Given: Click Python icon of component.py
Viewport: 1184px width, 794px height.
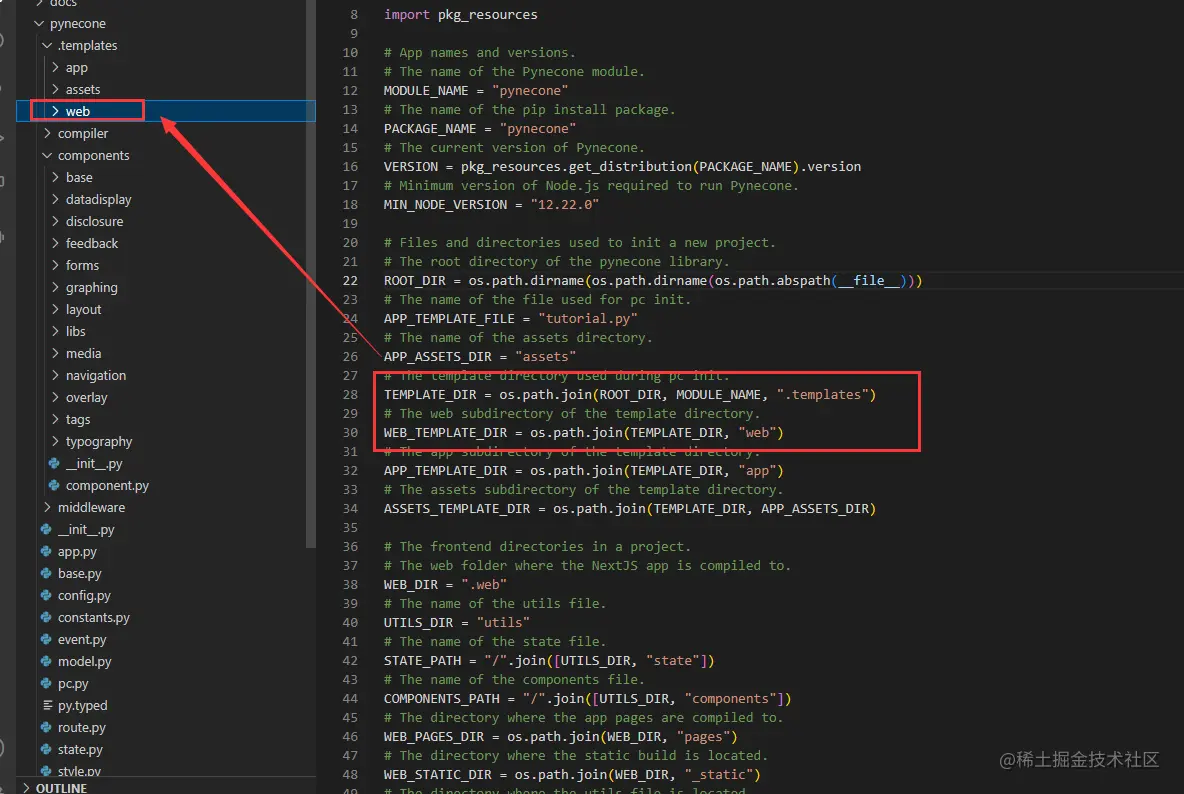Looking at the screenshot, I should tap(54, 485).
